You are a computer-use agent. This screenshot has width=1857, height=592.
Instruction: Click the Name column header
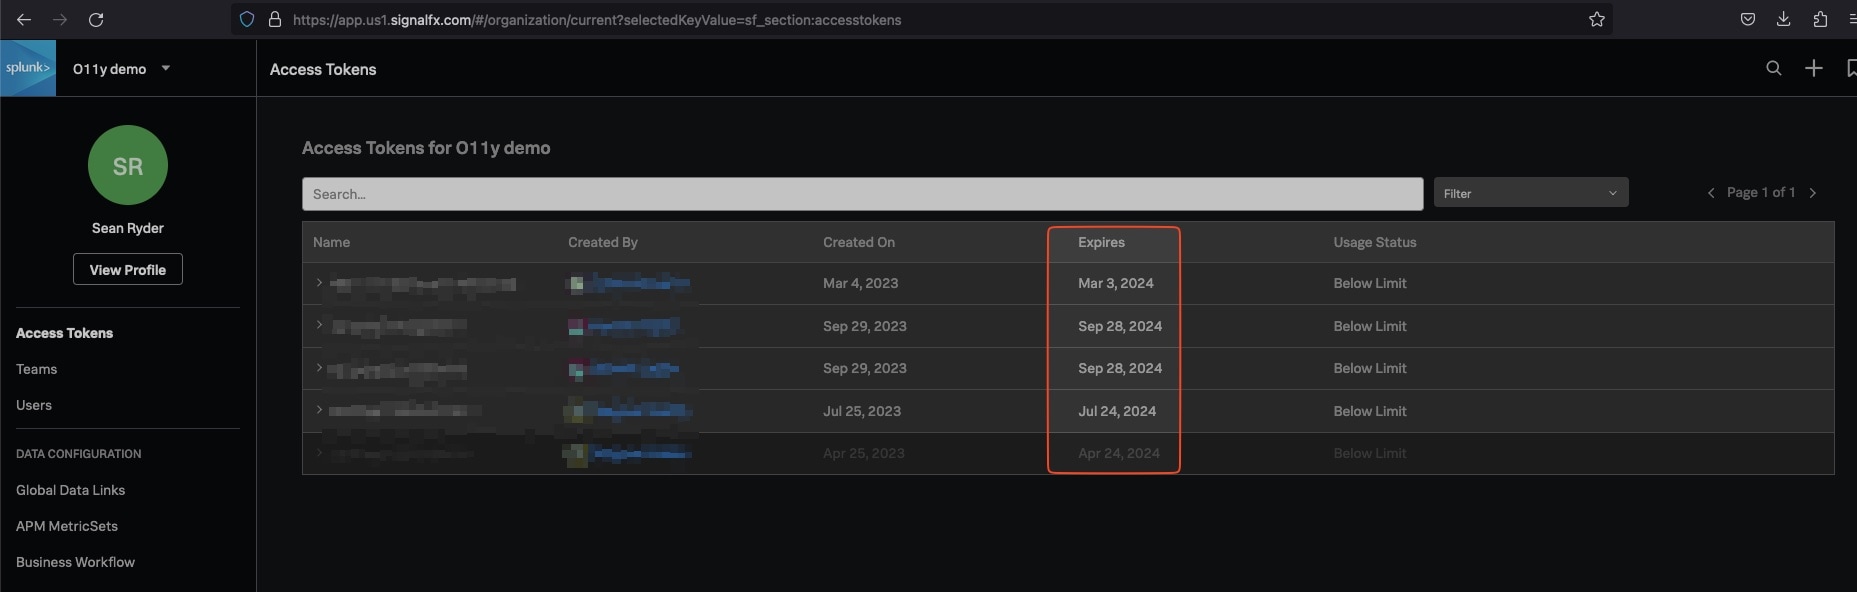point(332,242)
